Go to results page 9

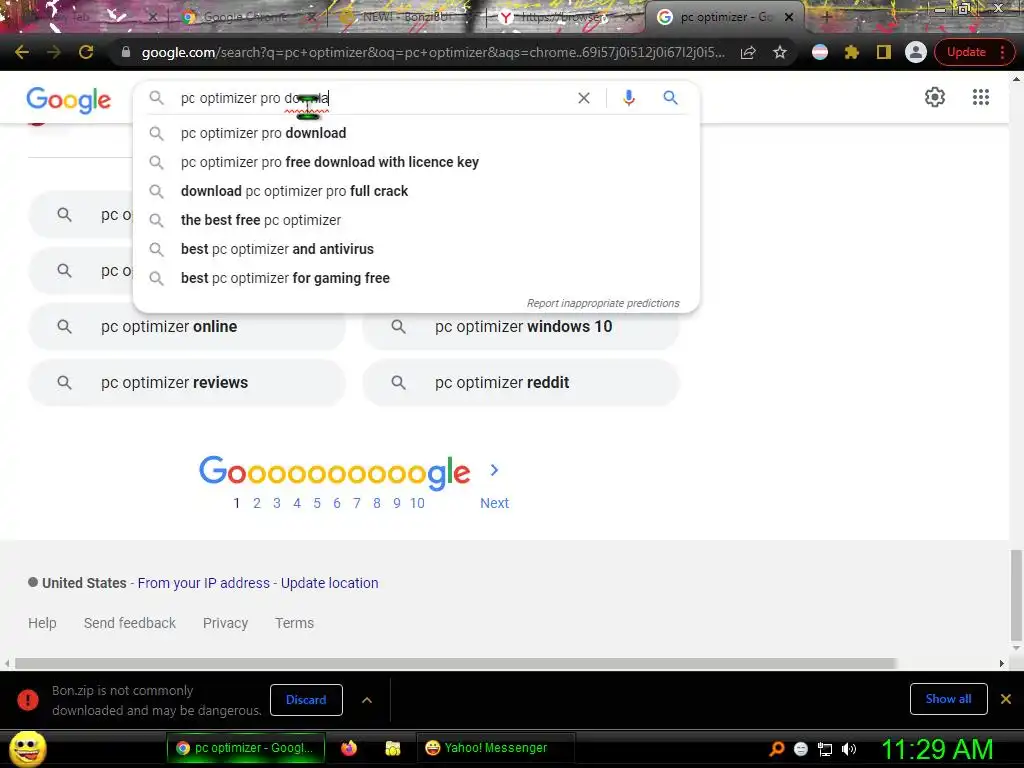click(x=396, y=503)
